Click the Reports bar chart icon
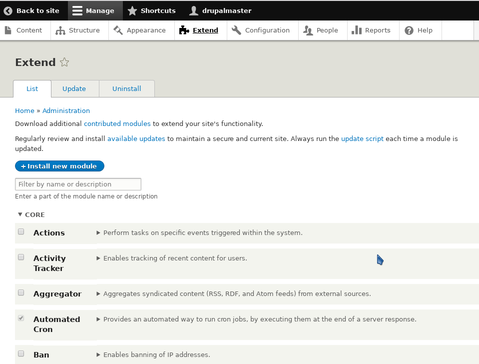 coord(356,30)
